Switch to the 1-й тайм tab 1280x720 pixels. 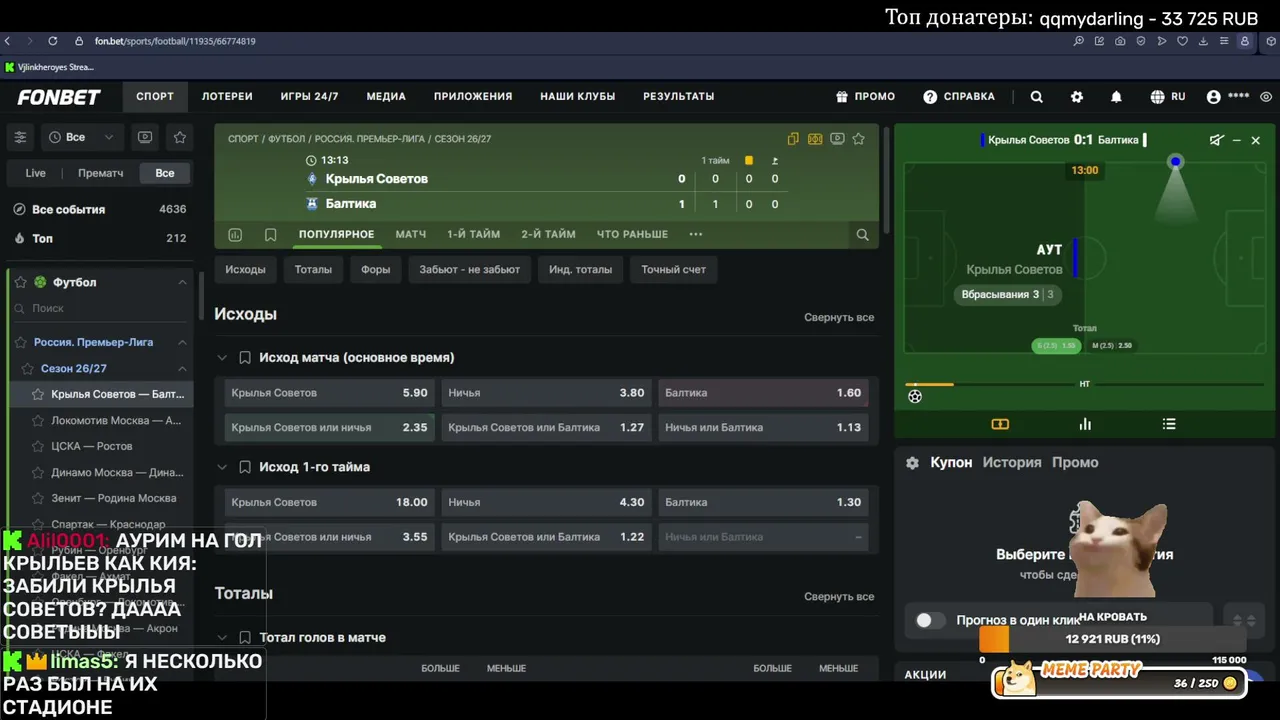point(473,235)
